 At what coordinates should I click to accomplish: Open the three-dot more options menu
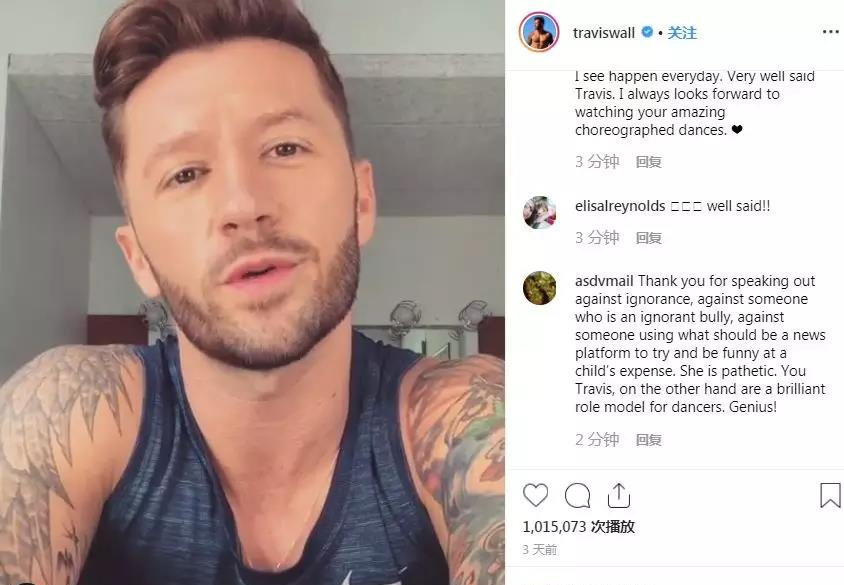(831, 32)
